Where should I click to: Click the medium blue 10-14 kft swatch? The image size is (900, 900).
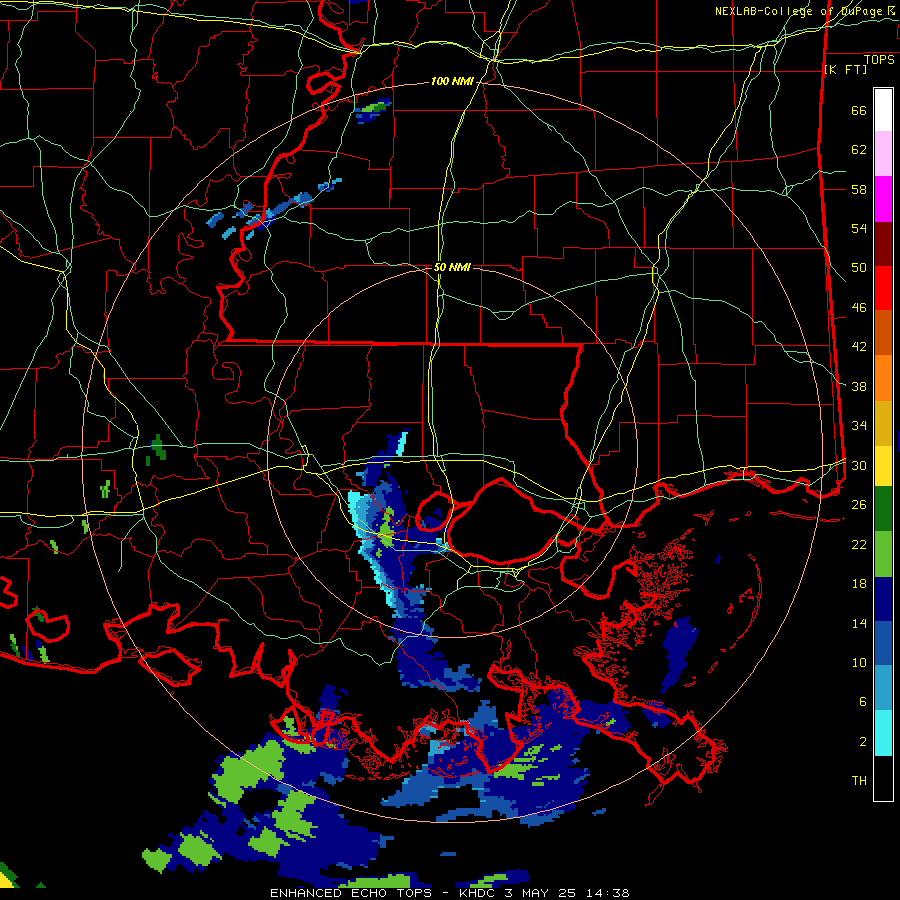pyautogui.click(x=883, y=643)
